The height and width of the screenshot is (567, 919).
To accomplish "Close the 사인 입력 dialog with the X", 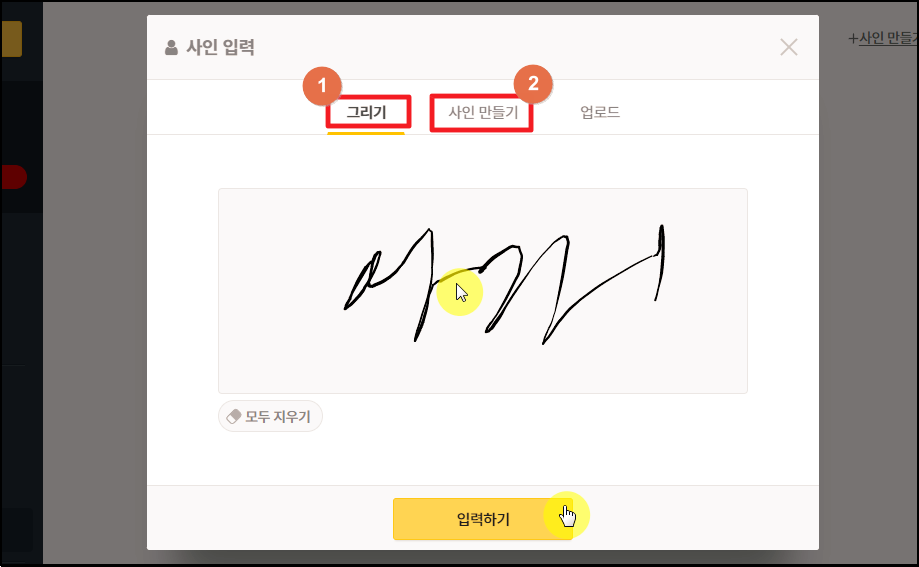I will [789, 47].
